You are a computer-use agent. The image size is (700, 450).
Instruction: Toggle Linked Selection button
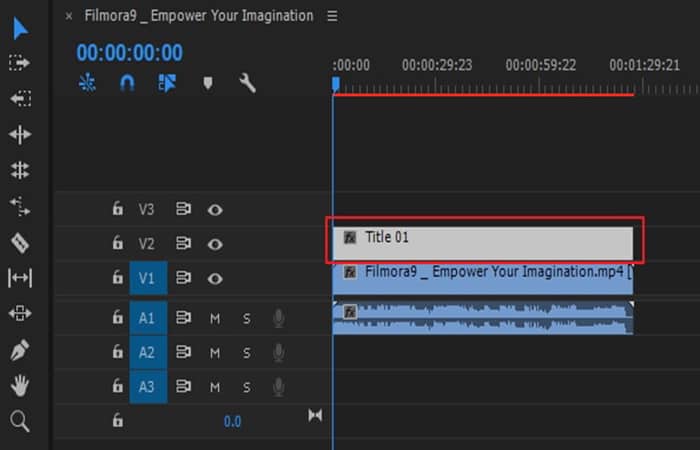[167, 83]
